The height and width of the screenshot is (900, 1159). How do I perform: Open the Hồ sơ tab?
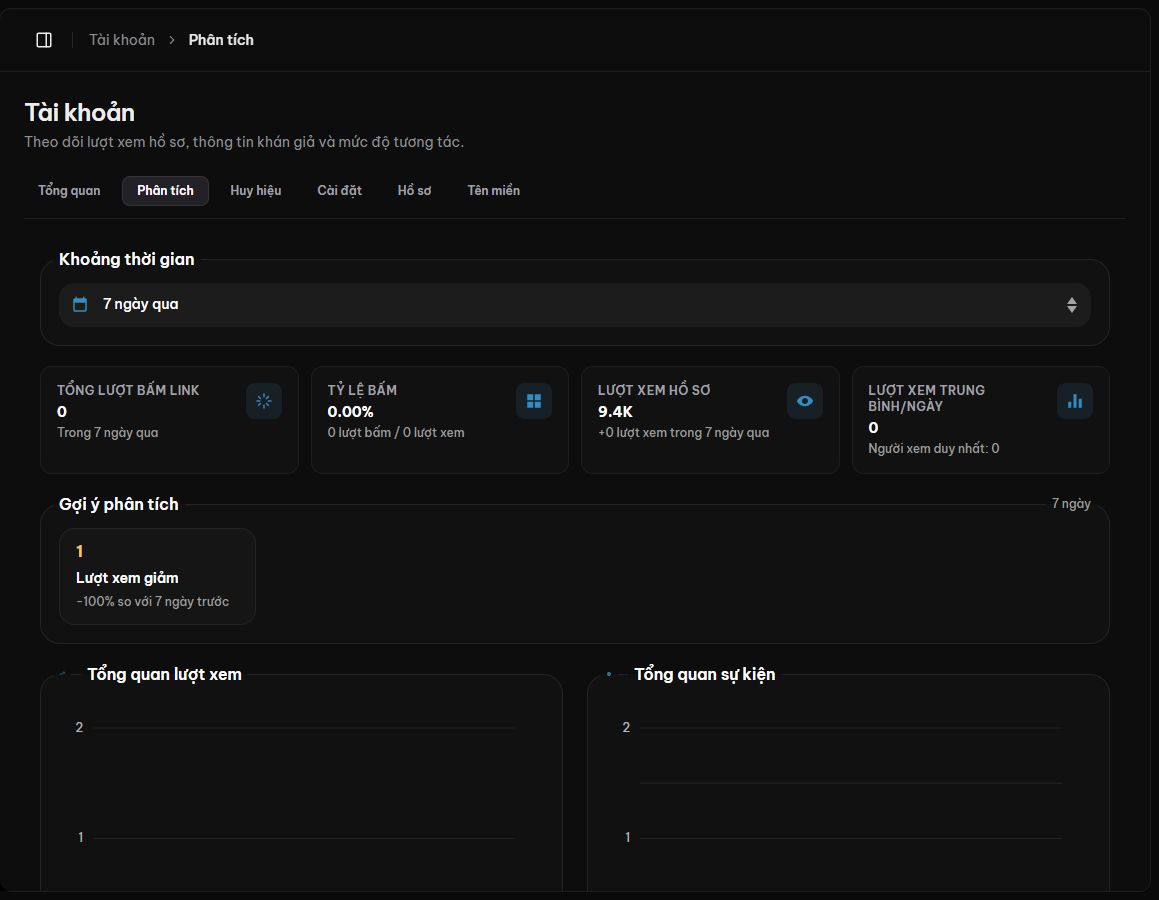coord(414,191)
